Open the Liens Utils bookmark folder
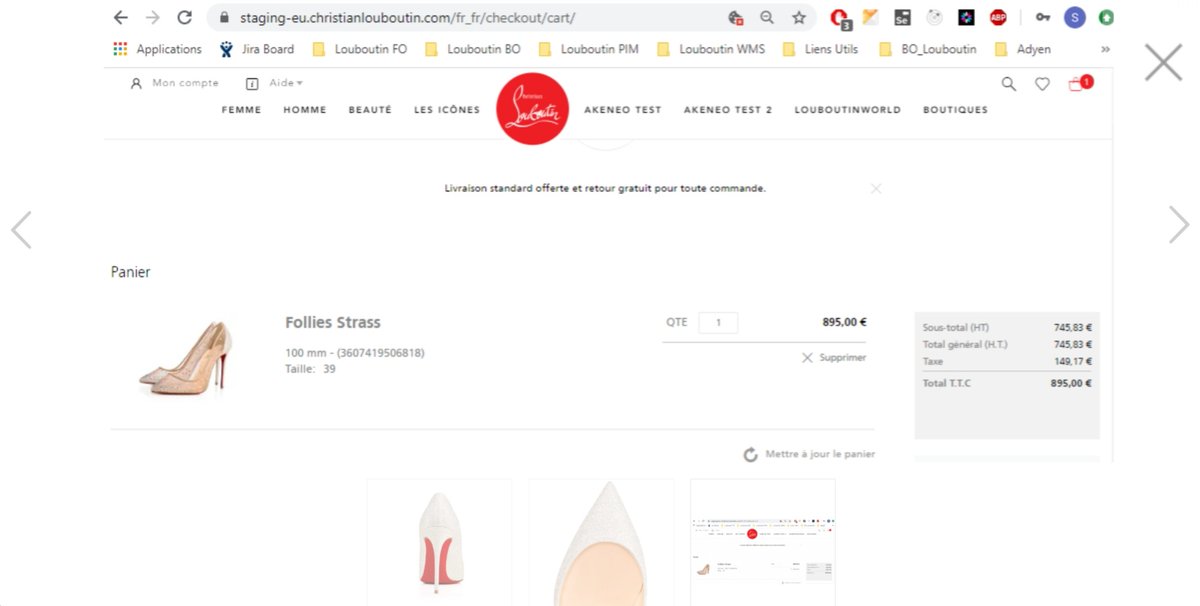The height and width of the screenshot is (606, 1200). point(821,49)
